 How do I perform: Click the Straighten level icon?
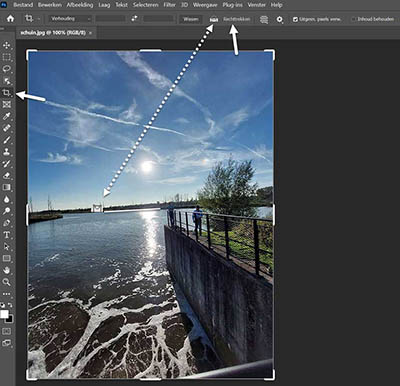214,20
